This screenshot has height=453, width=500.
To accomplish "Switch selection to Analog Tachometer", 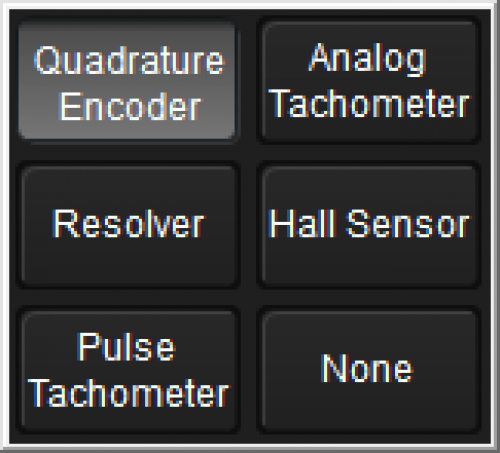I will (369, 82).
